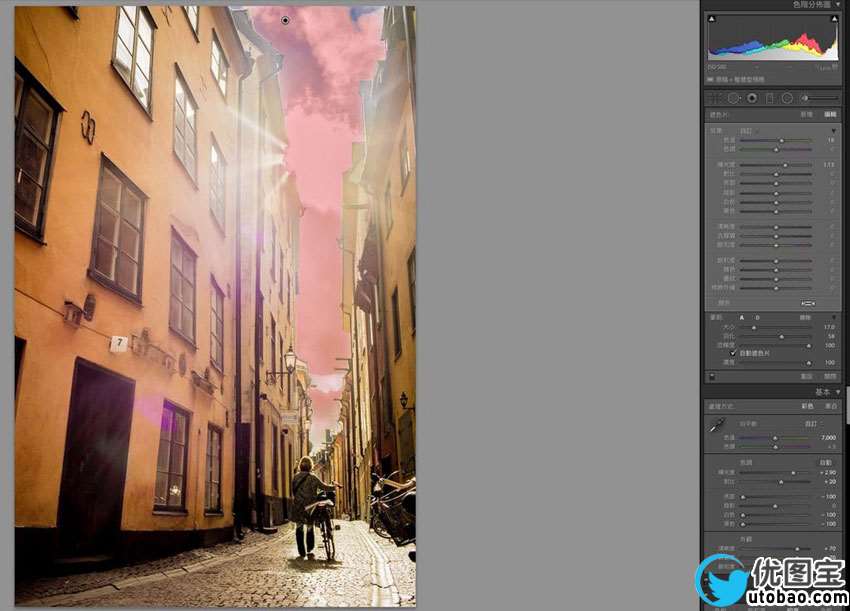
Task: Adjust brush panel Clarity slider handle
Action: 776,227
